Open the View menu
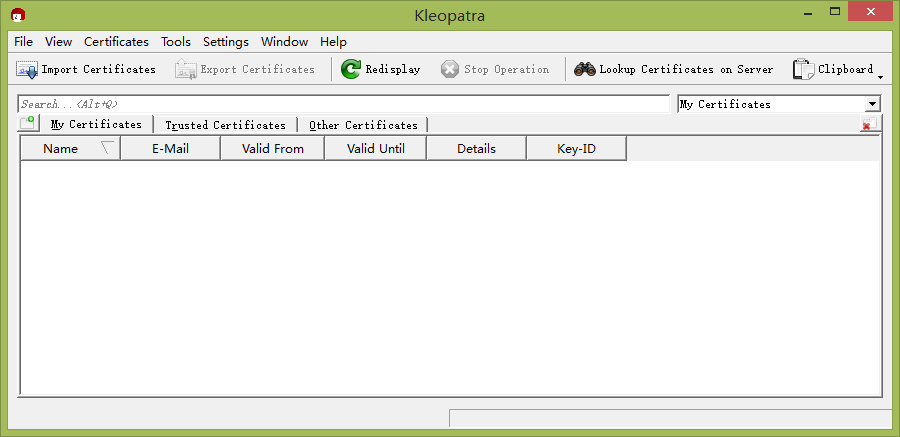The width and height of the screenshot is (900, 437). [x=59, y=42]
